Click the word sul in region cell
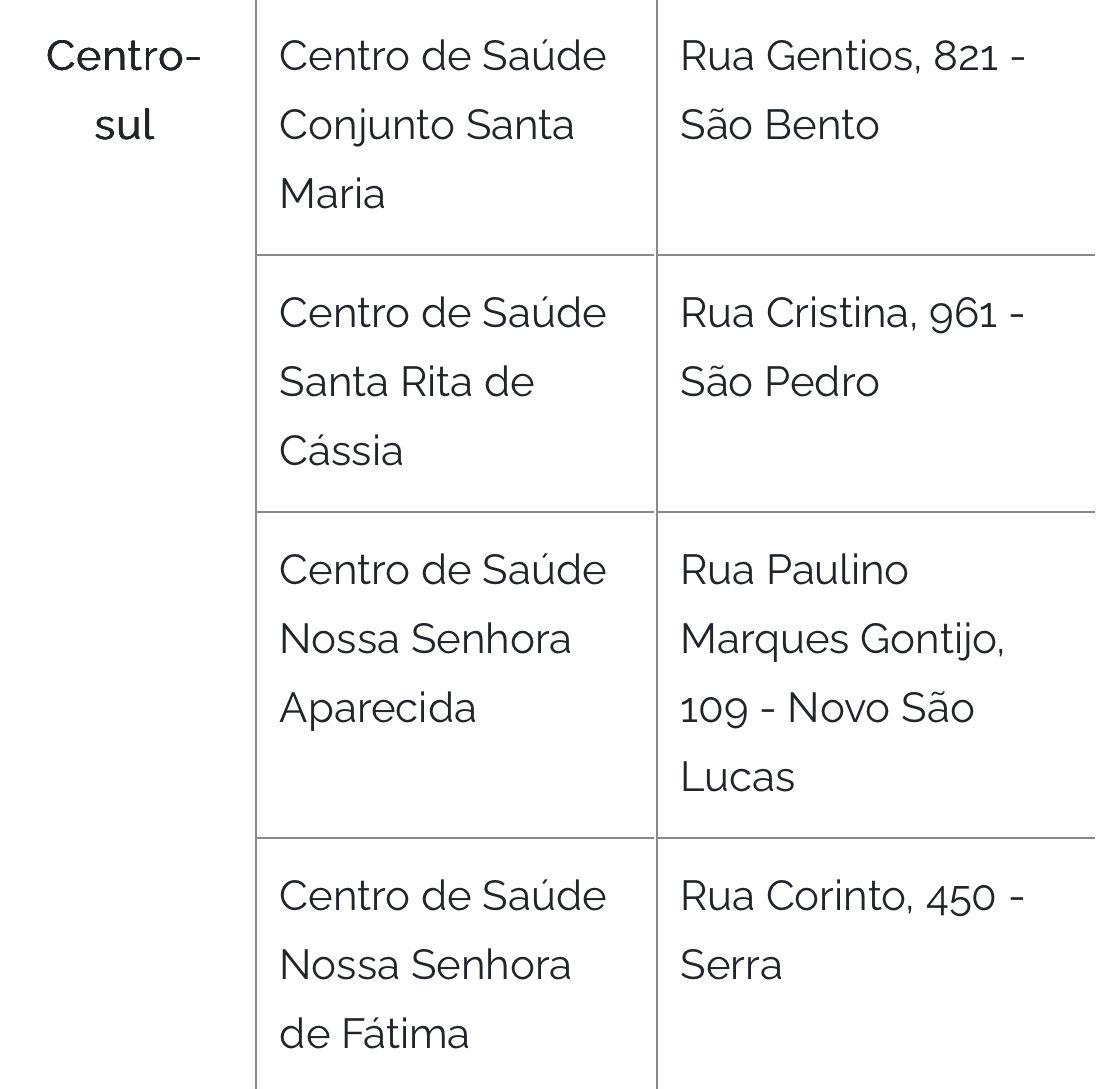Viewport: 1097px width, 1089px height. pos(125,124)
